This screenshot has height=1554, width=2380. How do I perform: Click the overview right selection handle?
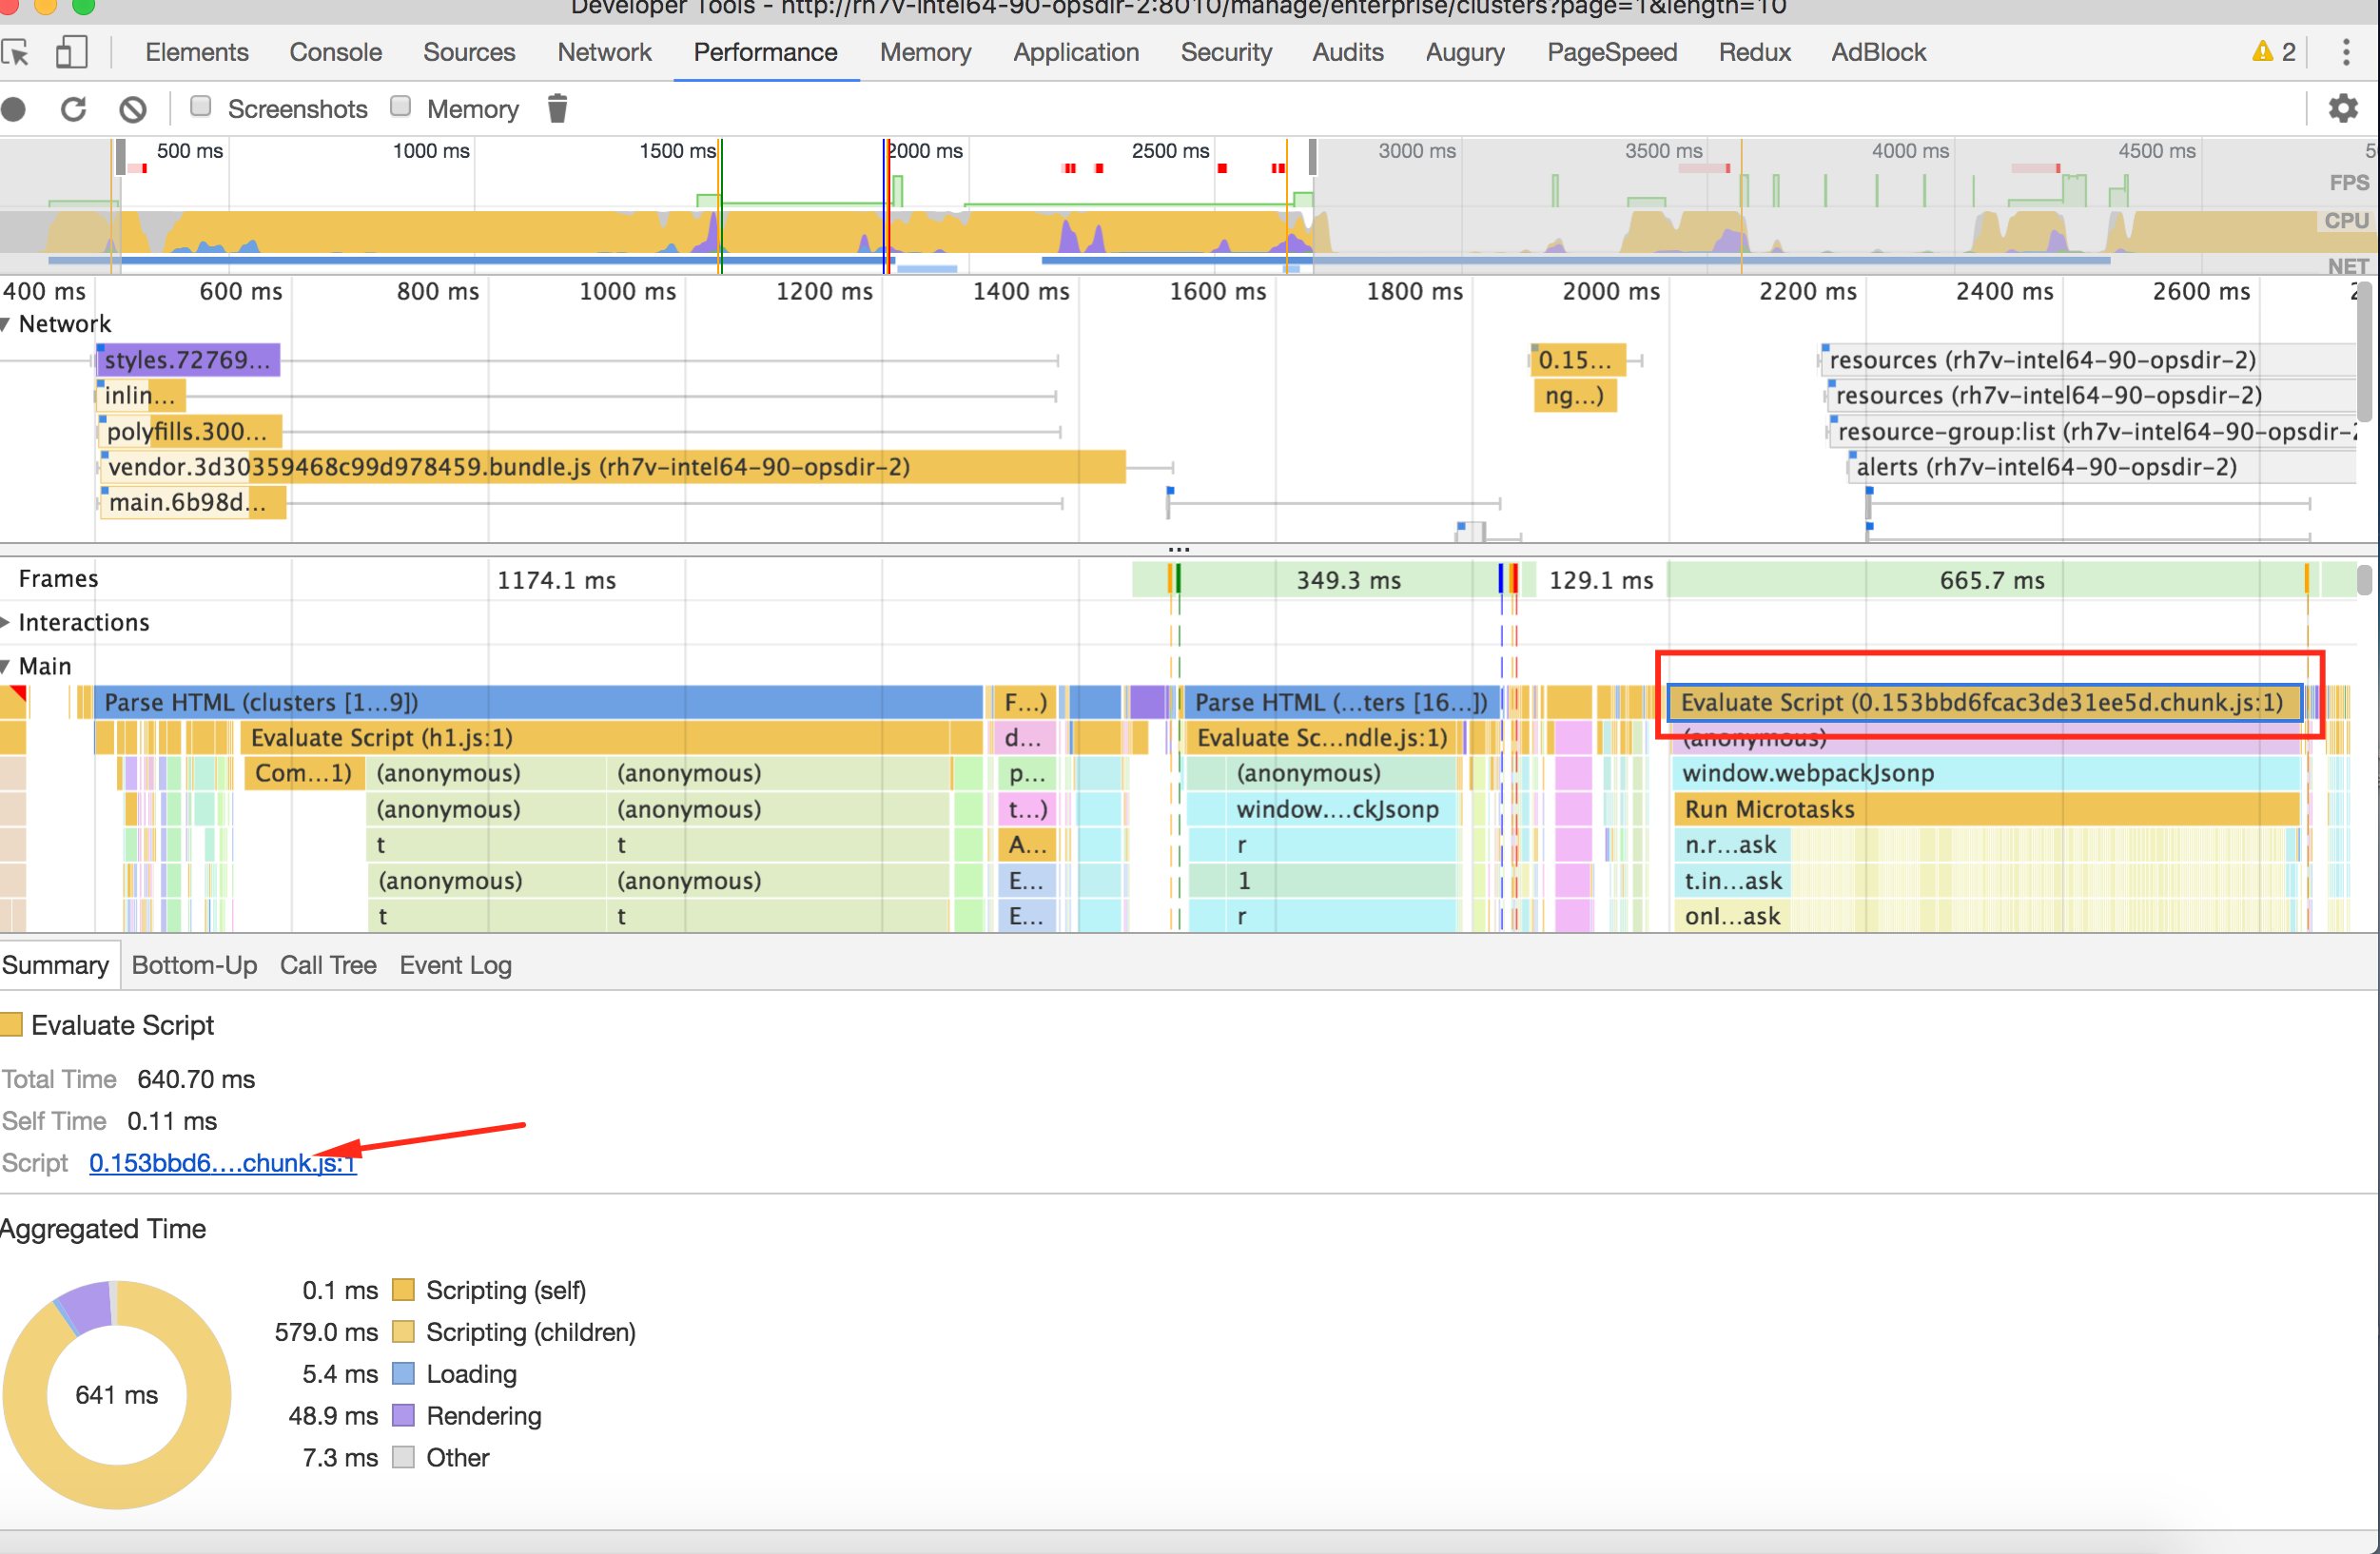pyautogui.click(x=1311, y=158)
